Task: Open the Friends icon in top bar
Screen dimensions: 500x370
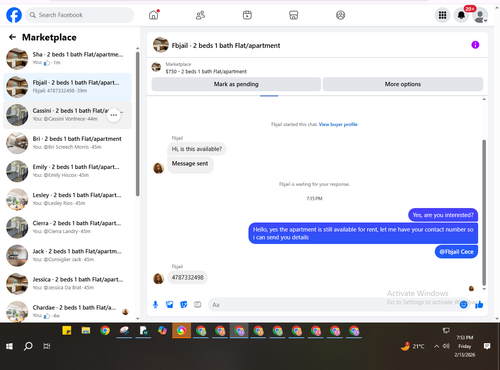Action: click(200, 15)
